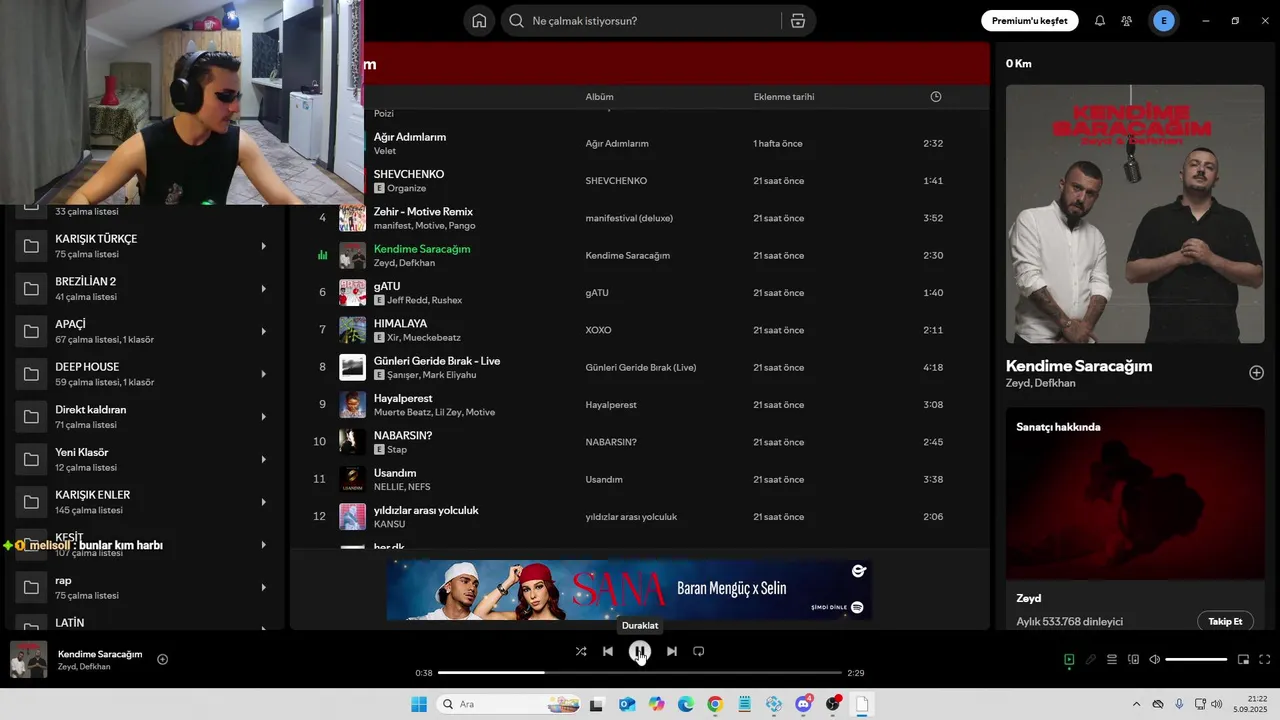The width and height of the screenshot is (1280, 720).
Task: Select the NABARSIN? track
Action: coord(640,442)
